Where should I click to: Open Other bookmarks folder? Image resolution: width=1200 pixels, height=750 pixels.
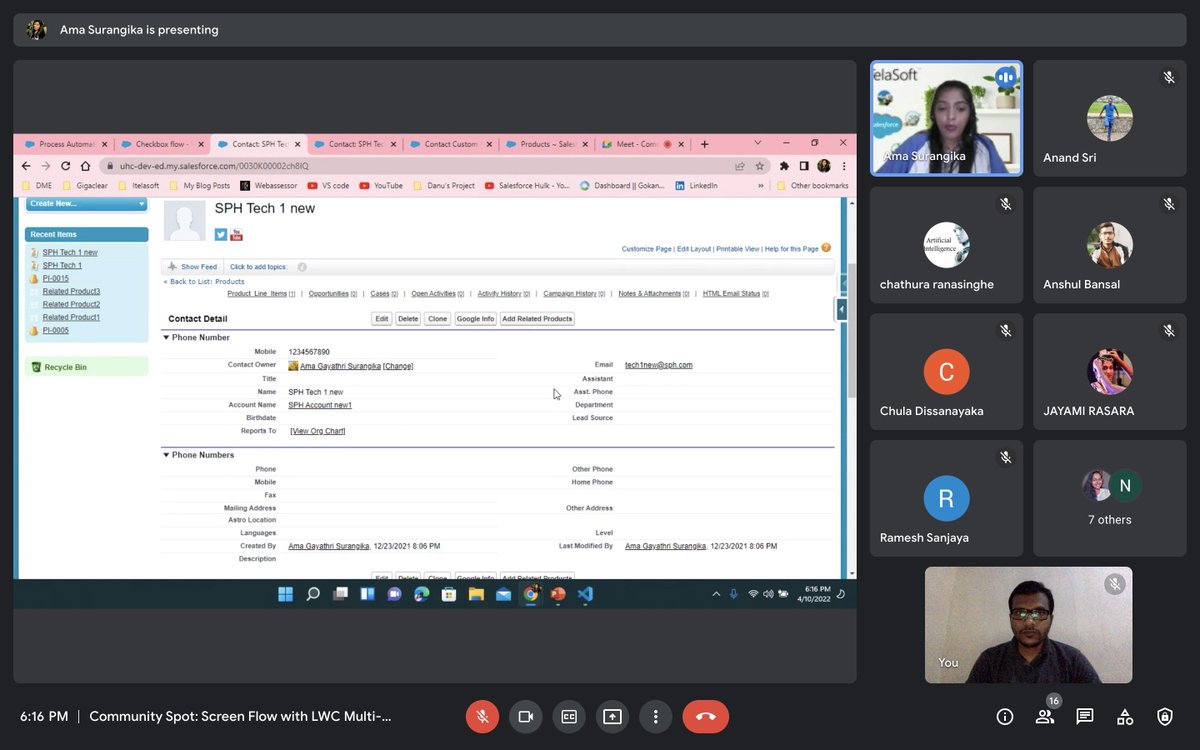(813, 185)
